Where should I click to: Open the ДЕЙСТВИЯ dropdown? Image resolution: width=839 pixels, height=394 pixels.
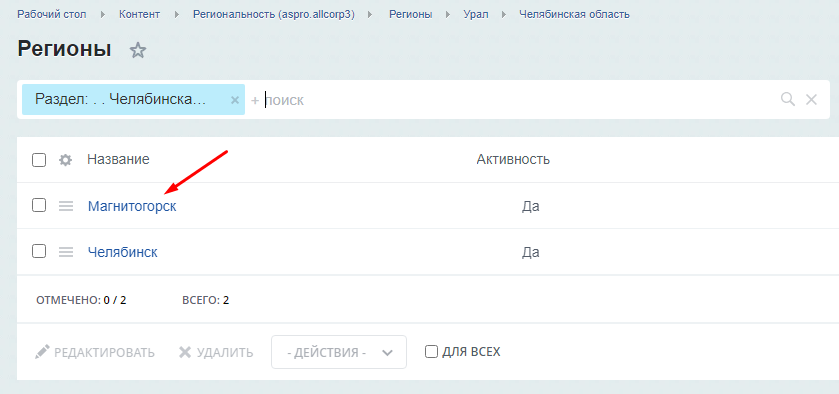339,352
